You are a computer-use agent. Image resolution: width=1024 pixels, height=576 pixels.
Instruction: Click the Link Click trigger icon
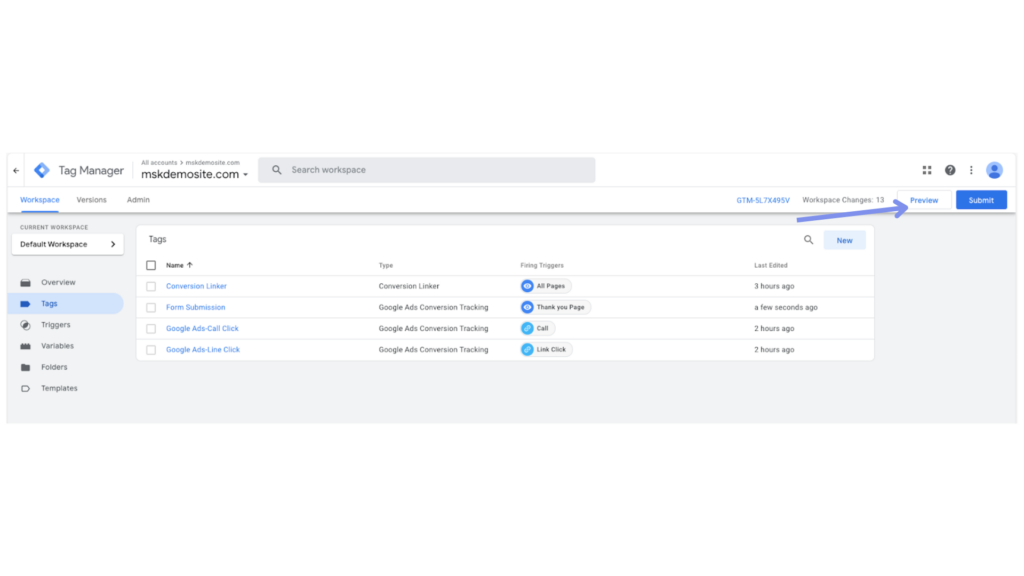[x=527, y=349]
